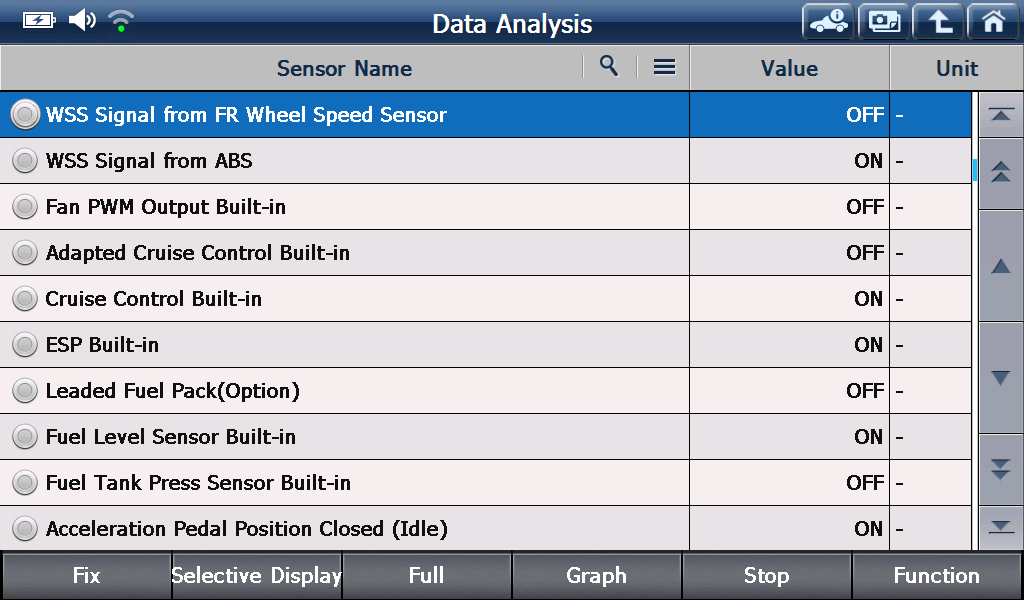
Task: Open the sensor list menu icon
Action: [x=664, y=67]
